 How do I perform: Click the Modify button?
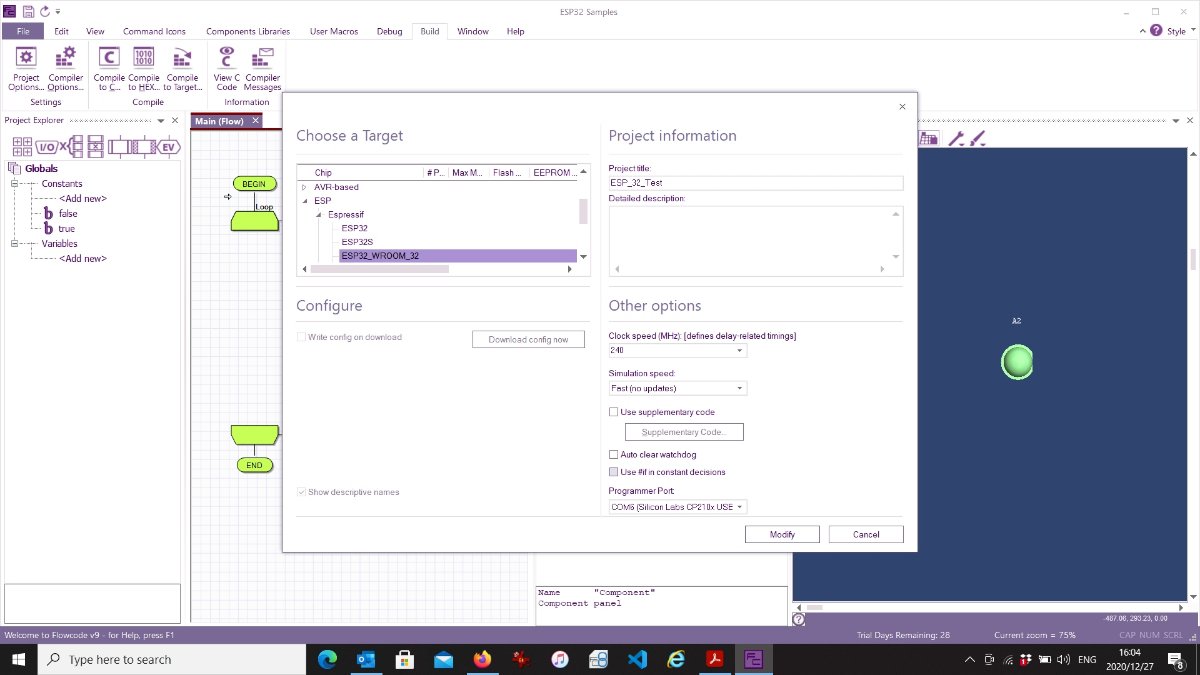(782, 534)
